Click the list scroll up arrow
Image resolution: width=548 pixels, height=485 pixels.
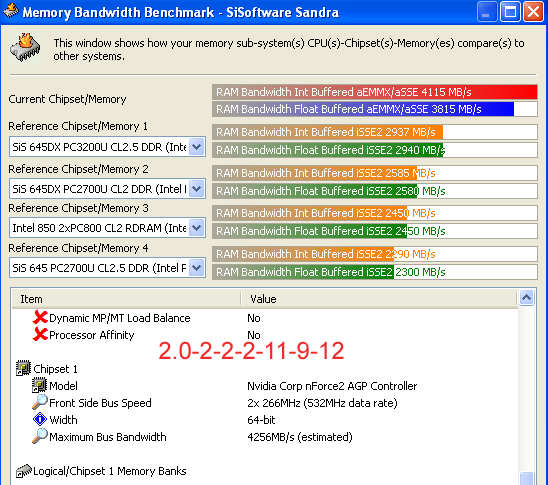[x=526, y=298]
